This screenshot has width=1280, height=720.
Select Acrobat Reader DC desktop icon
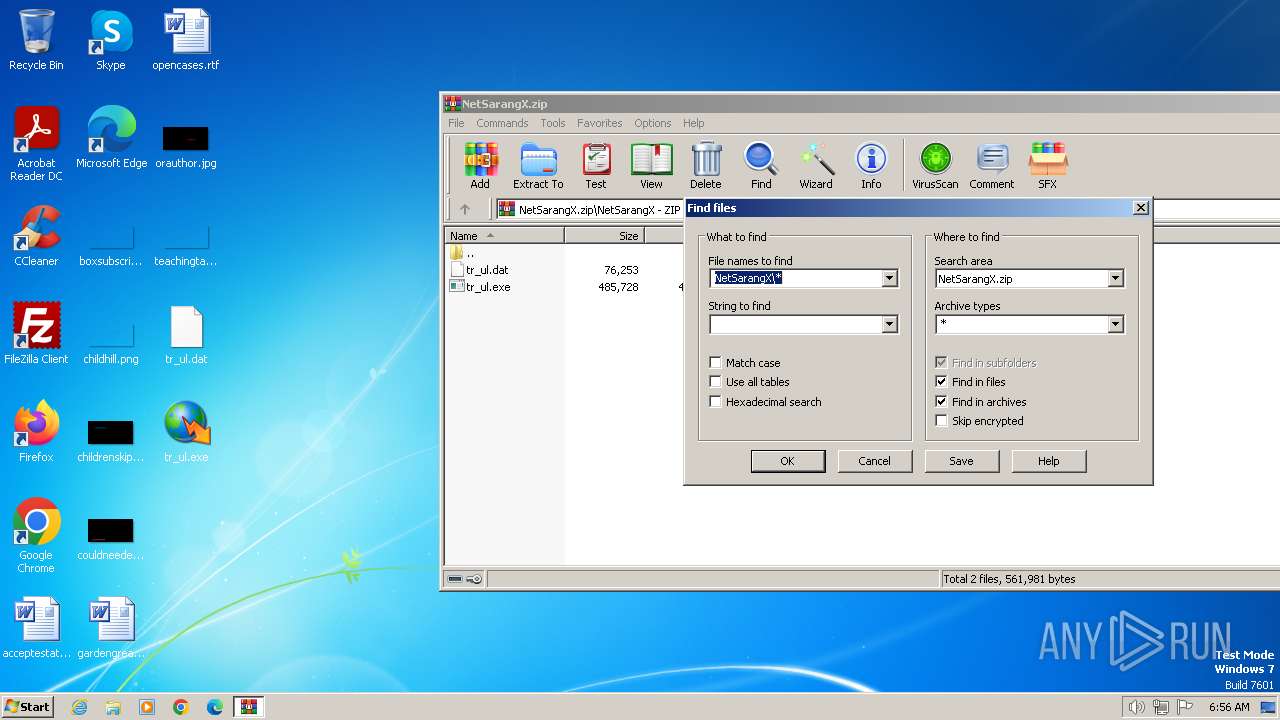[36, 145]
